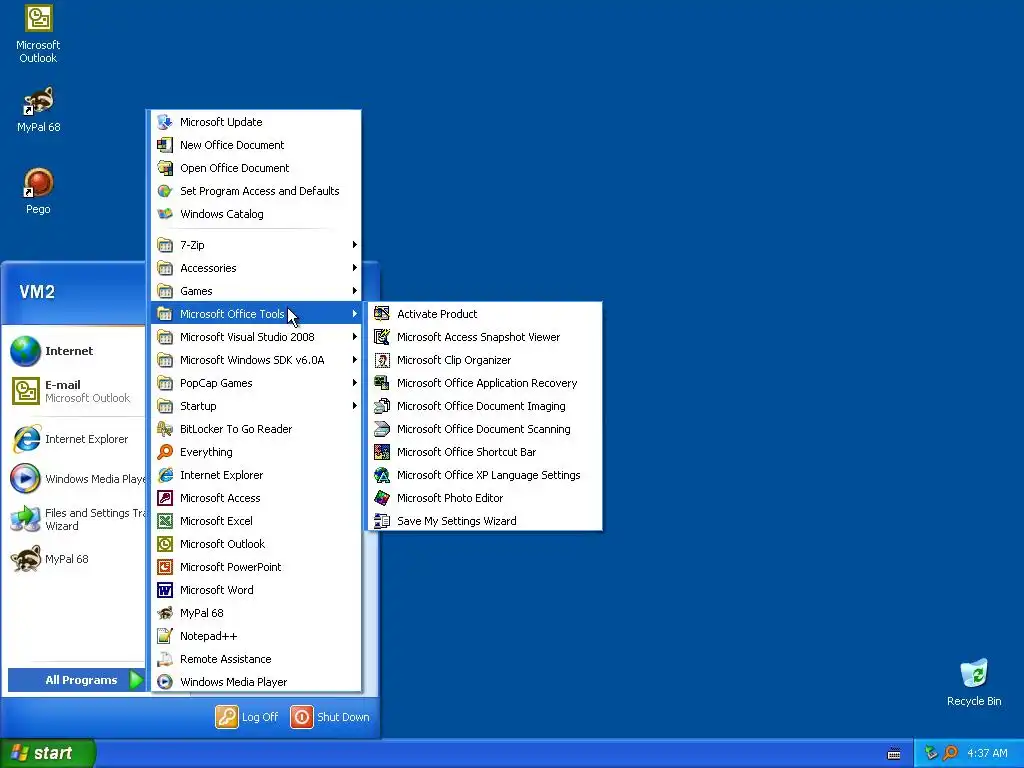Open Microsoft Clip Organizer
The width and height of the screenshot is (1024, 768).
(x=485, y=360)
